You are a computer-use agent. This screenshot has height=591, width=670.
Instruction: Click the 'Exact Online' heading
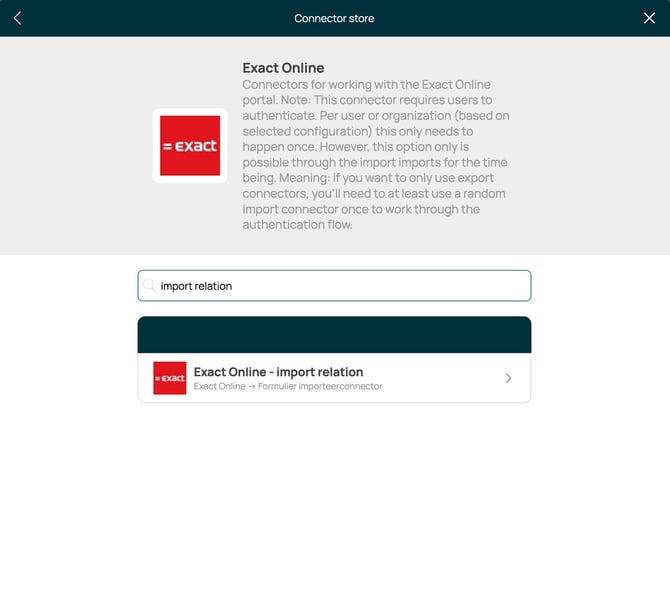pos(283,68)
